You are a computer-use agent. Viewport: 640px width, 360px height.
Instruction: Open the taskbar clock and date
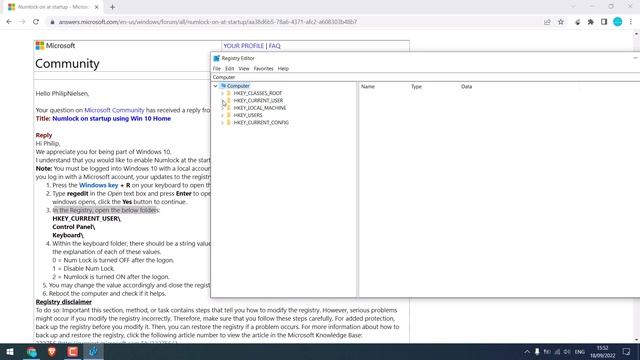[x=602, y=352]
